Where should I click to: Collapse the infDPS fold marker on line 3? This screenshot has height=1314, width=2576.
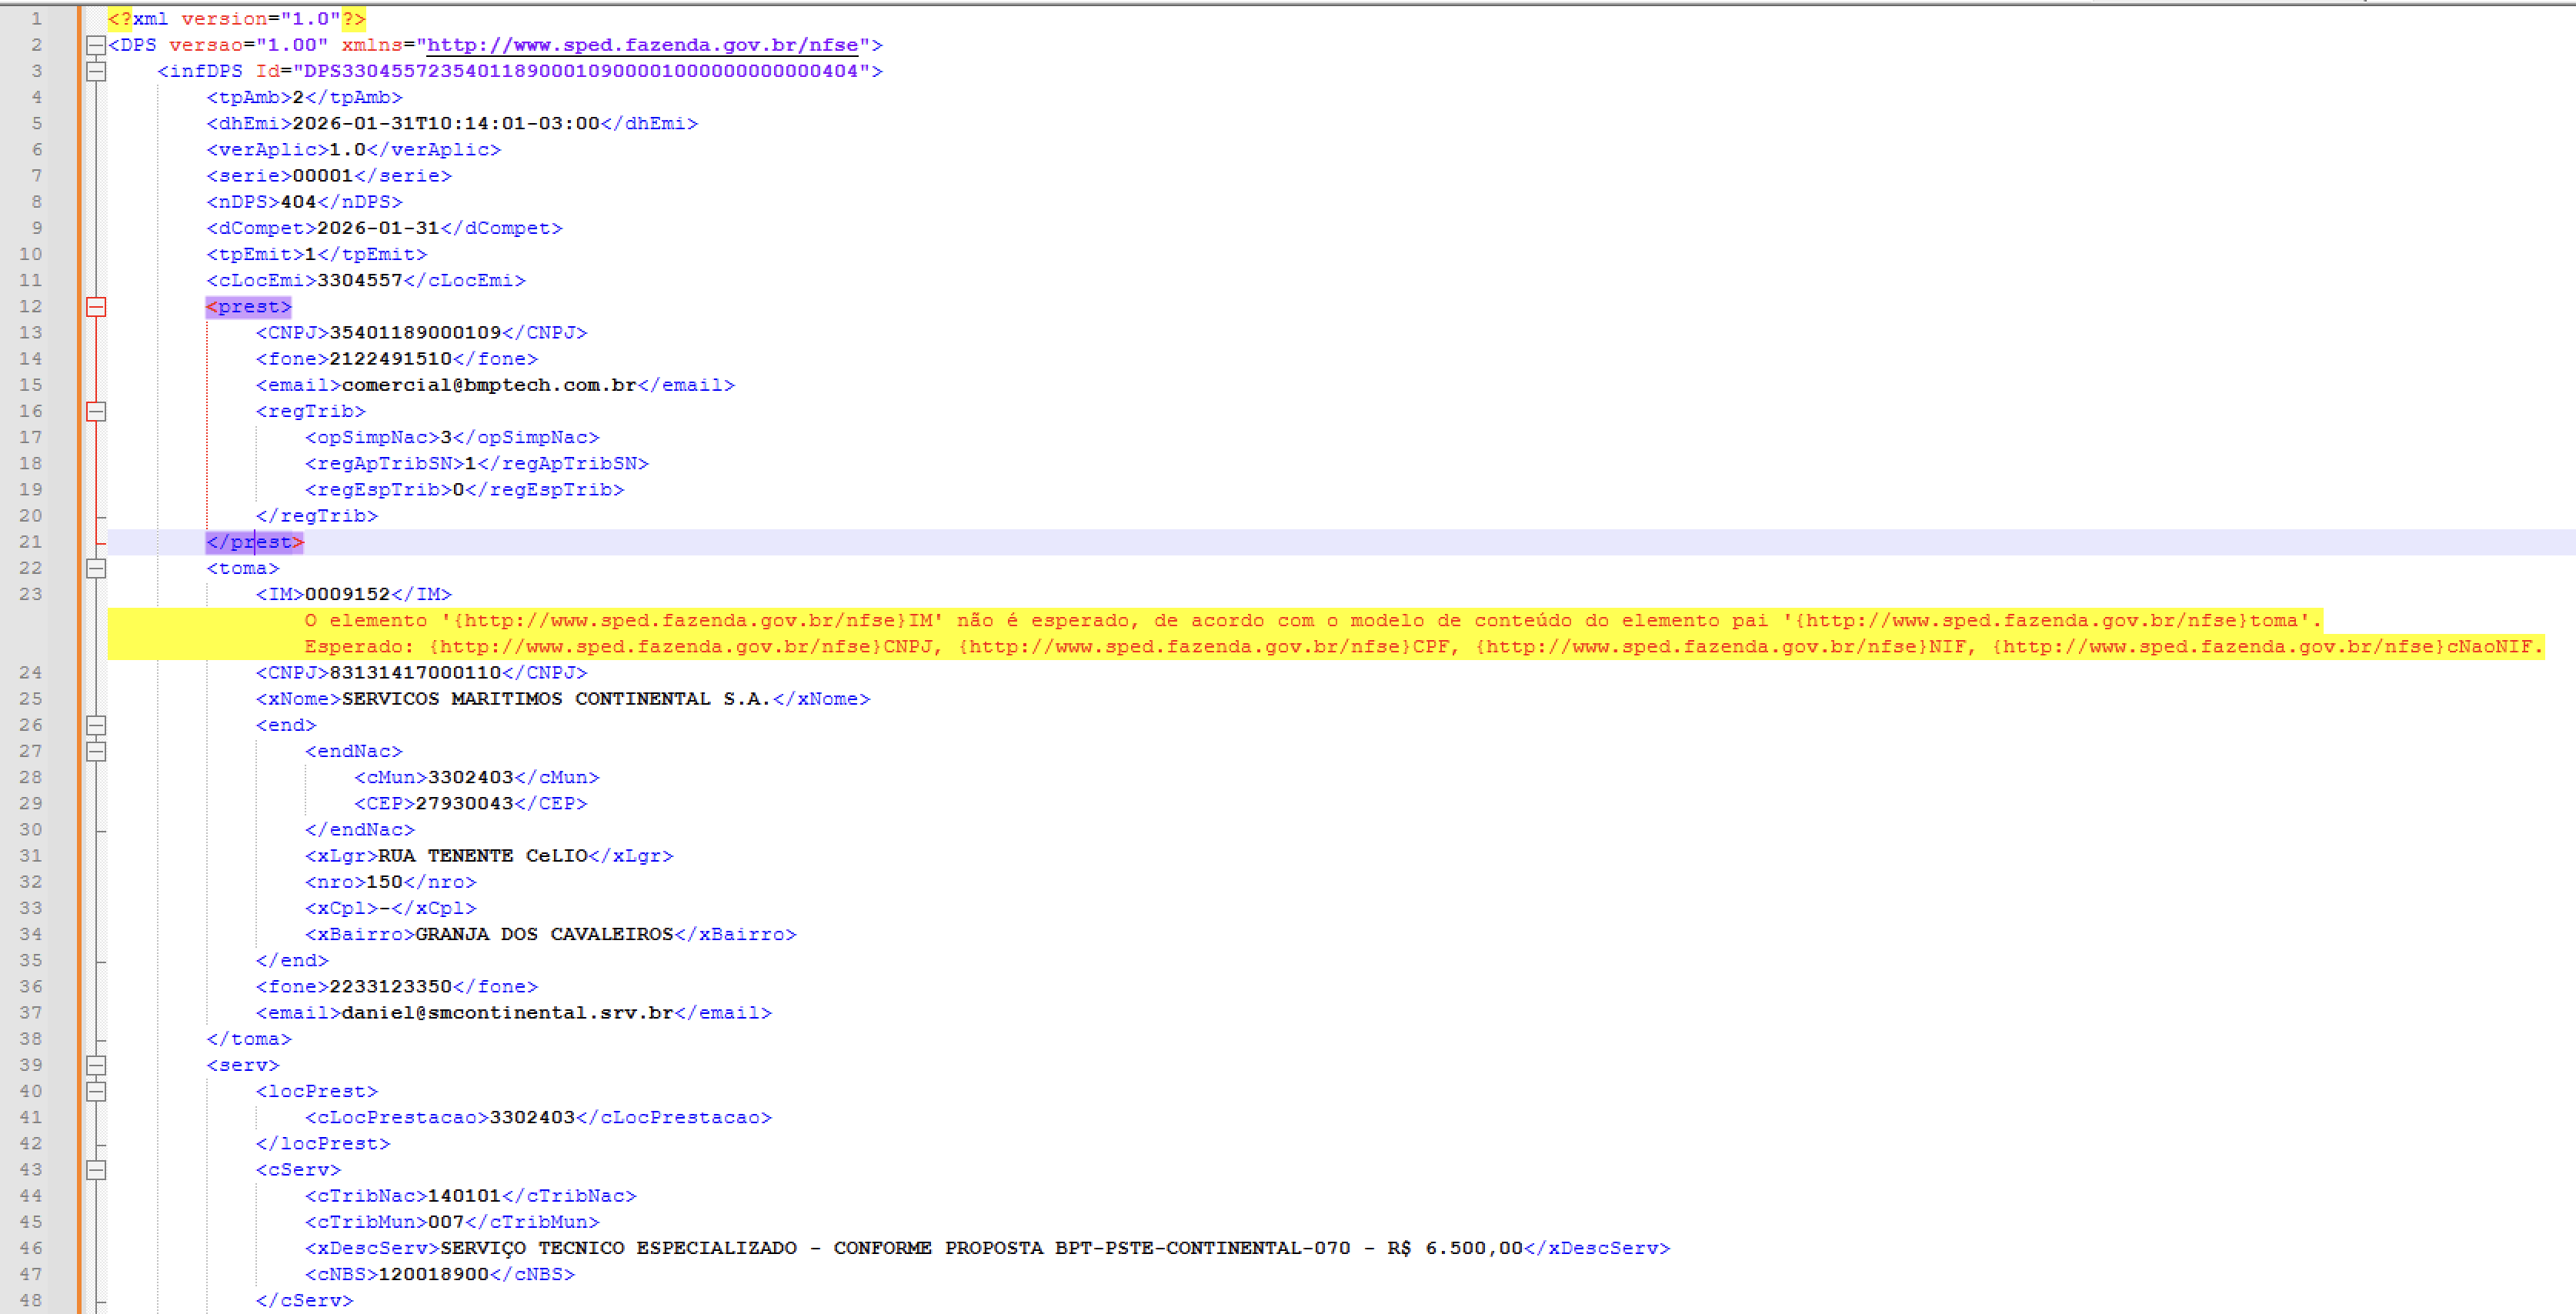[96, 71]
